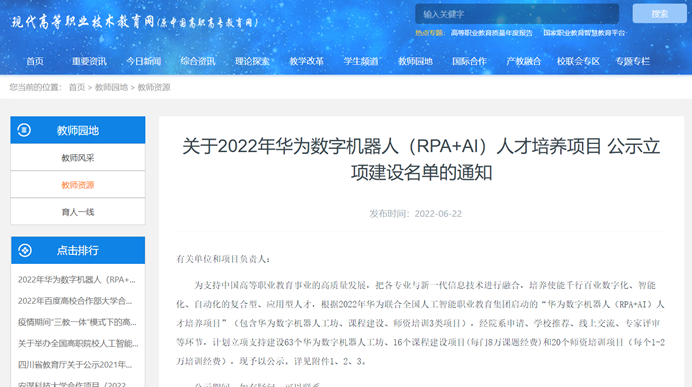Focus the 输入关键字 search field
The width and height of the screenshot is (692, 387).
(x=517, y=14)
